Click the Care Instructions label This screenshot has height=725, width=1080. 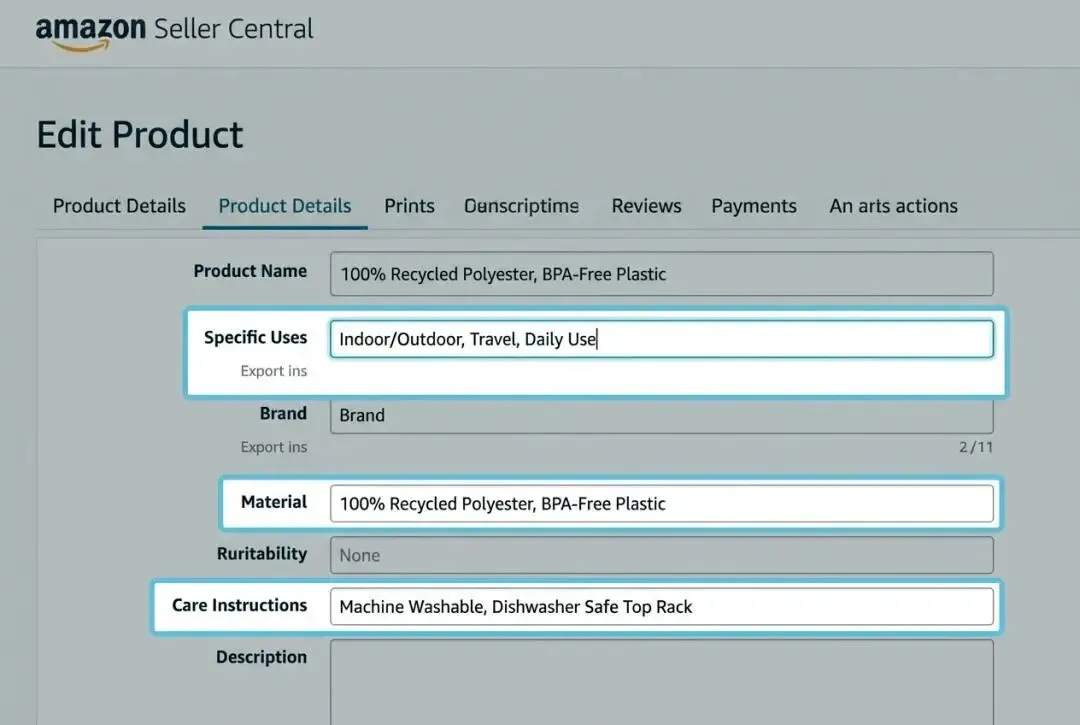click(x=239, y=605)
